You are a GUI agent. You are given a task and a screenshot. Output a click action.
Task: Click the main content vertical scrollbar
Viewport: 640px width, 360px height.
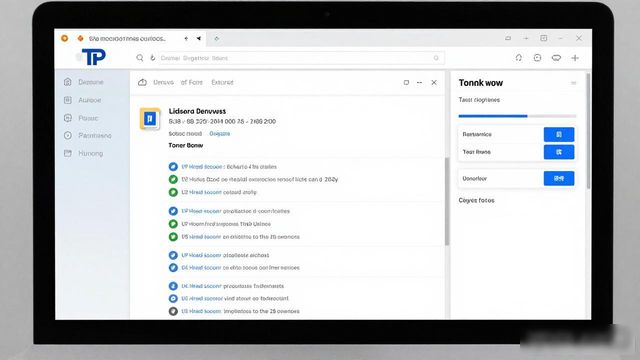(x=447, y=202)
